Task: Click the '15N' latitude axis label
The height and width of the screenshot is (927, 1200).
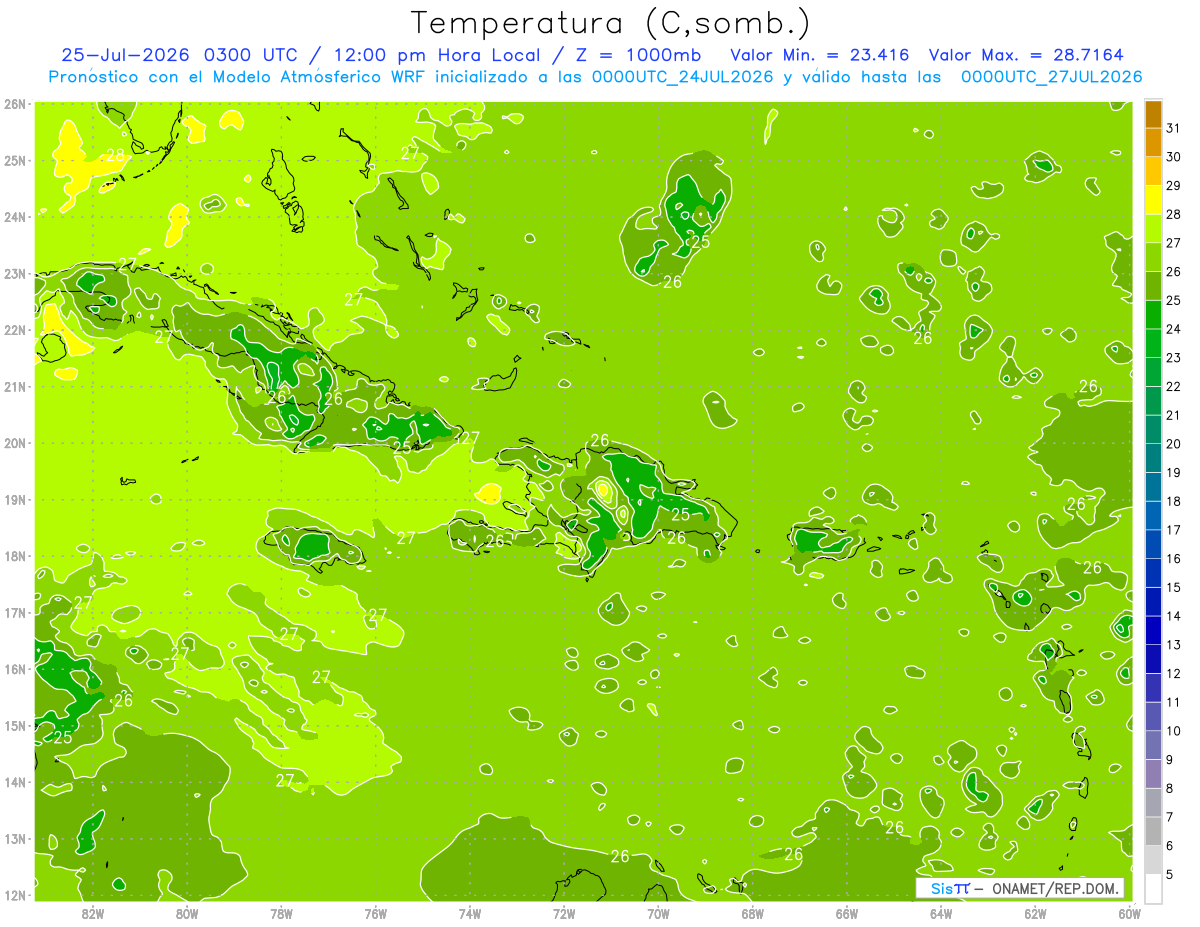Action: point(14,725)
